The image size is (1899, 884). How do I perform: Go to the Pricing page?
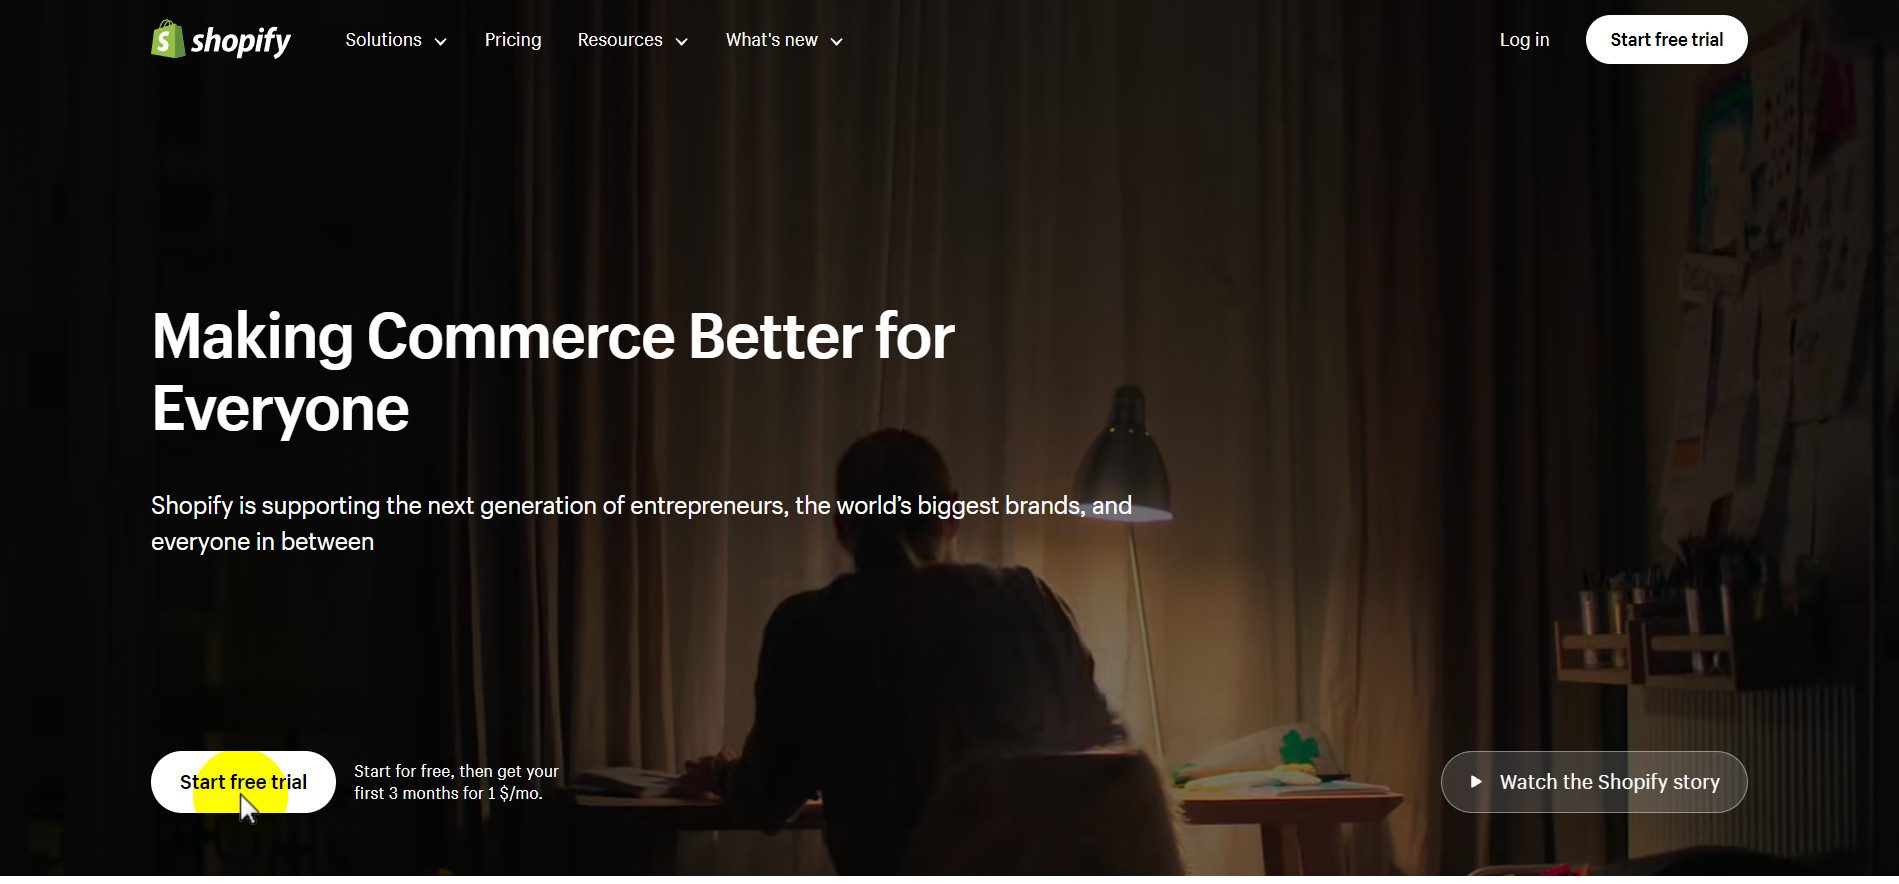tap(513, 40)
